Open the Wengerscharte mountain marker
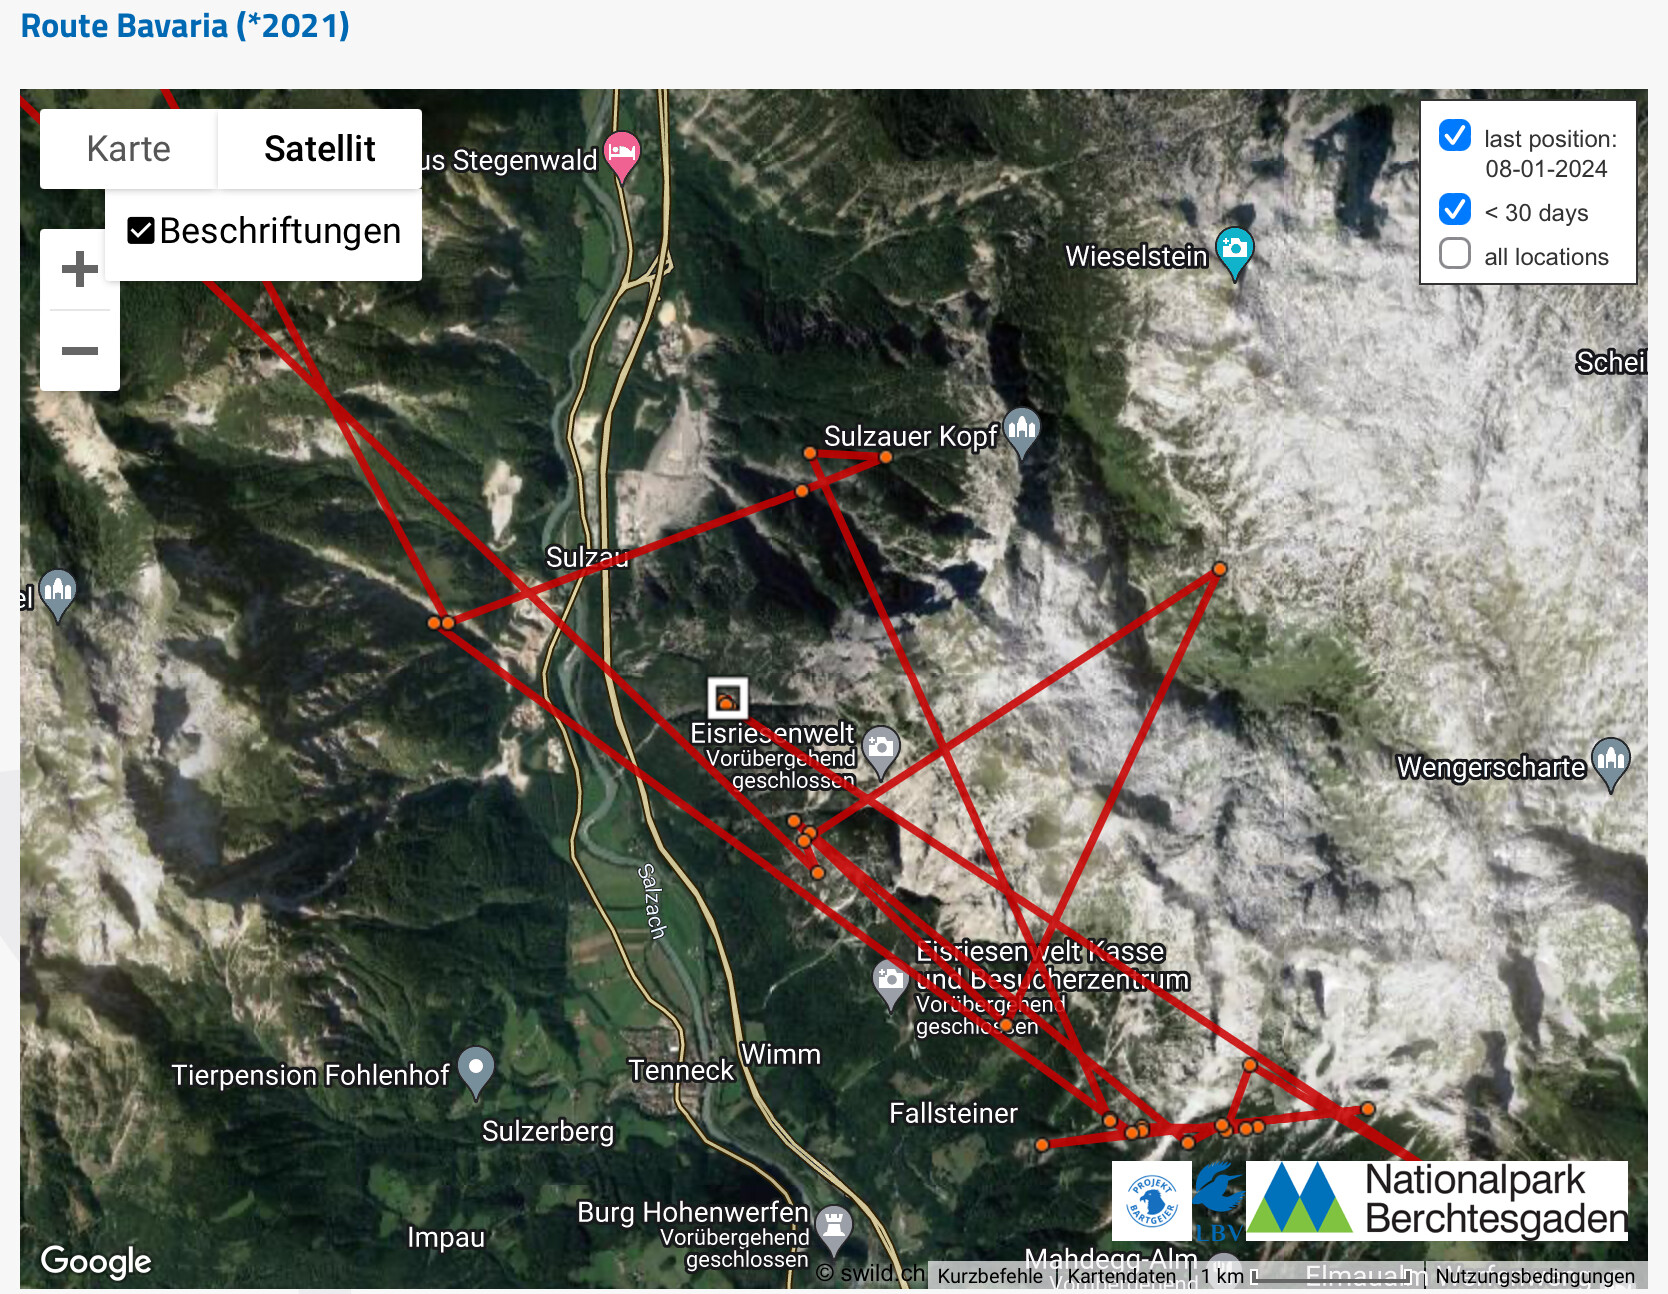Image resolution: width=1668 pixels, height=1294 pixels. point(1610,764)
